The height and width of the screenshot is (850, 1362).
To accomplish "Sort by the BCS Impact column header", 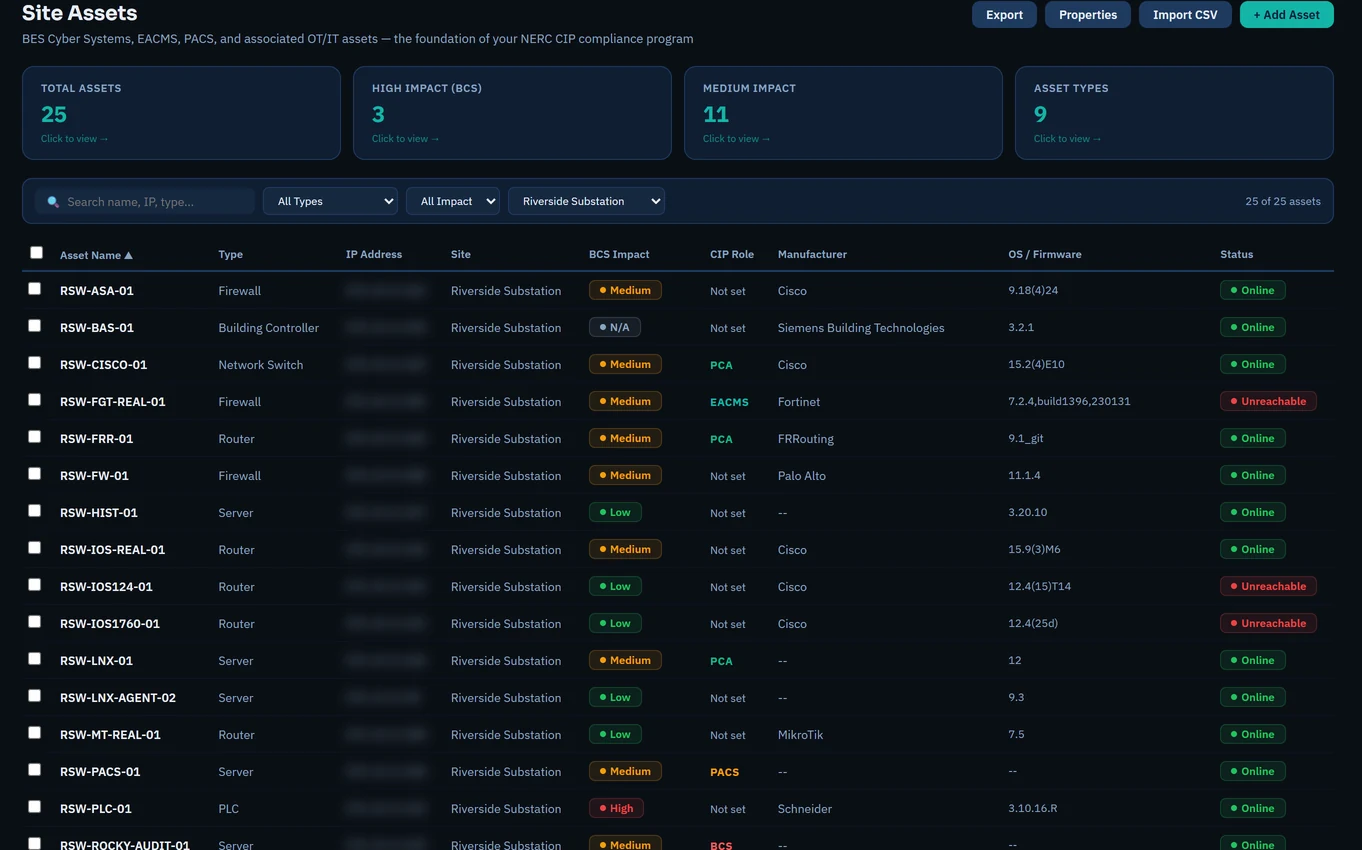I will click(619, 254).
